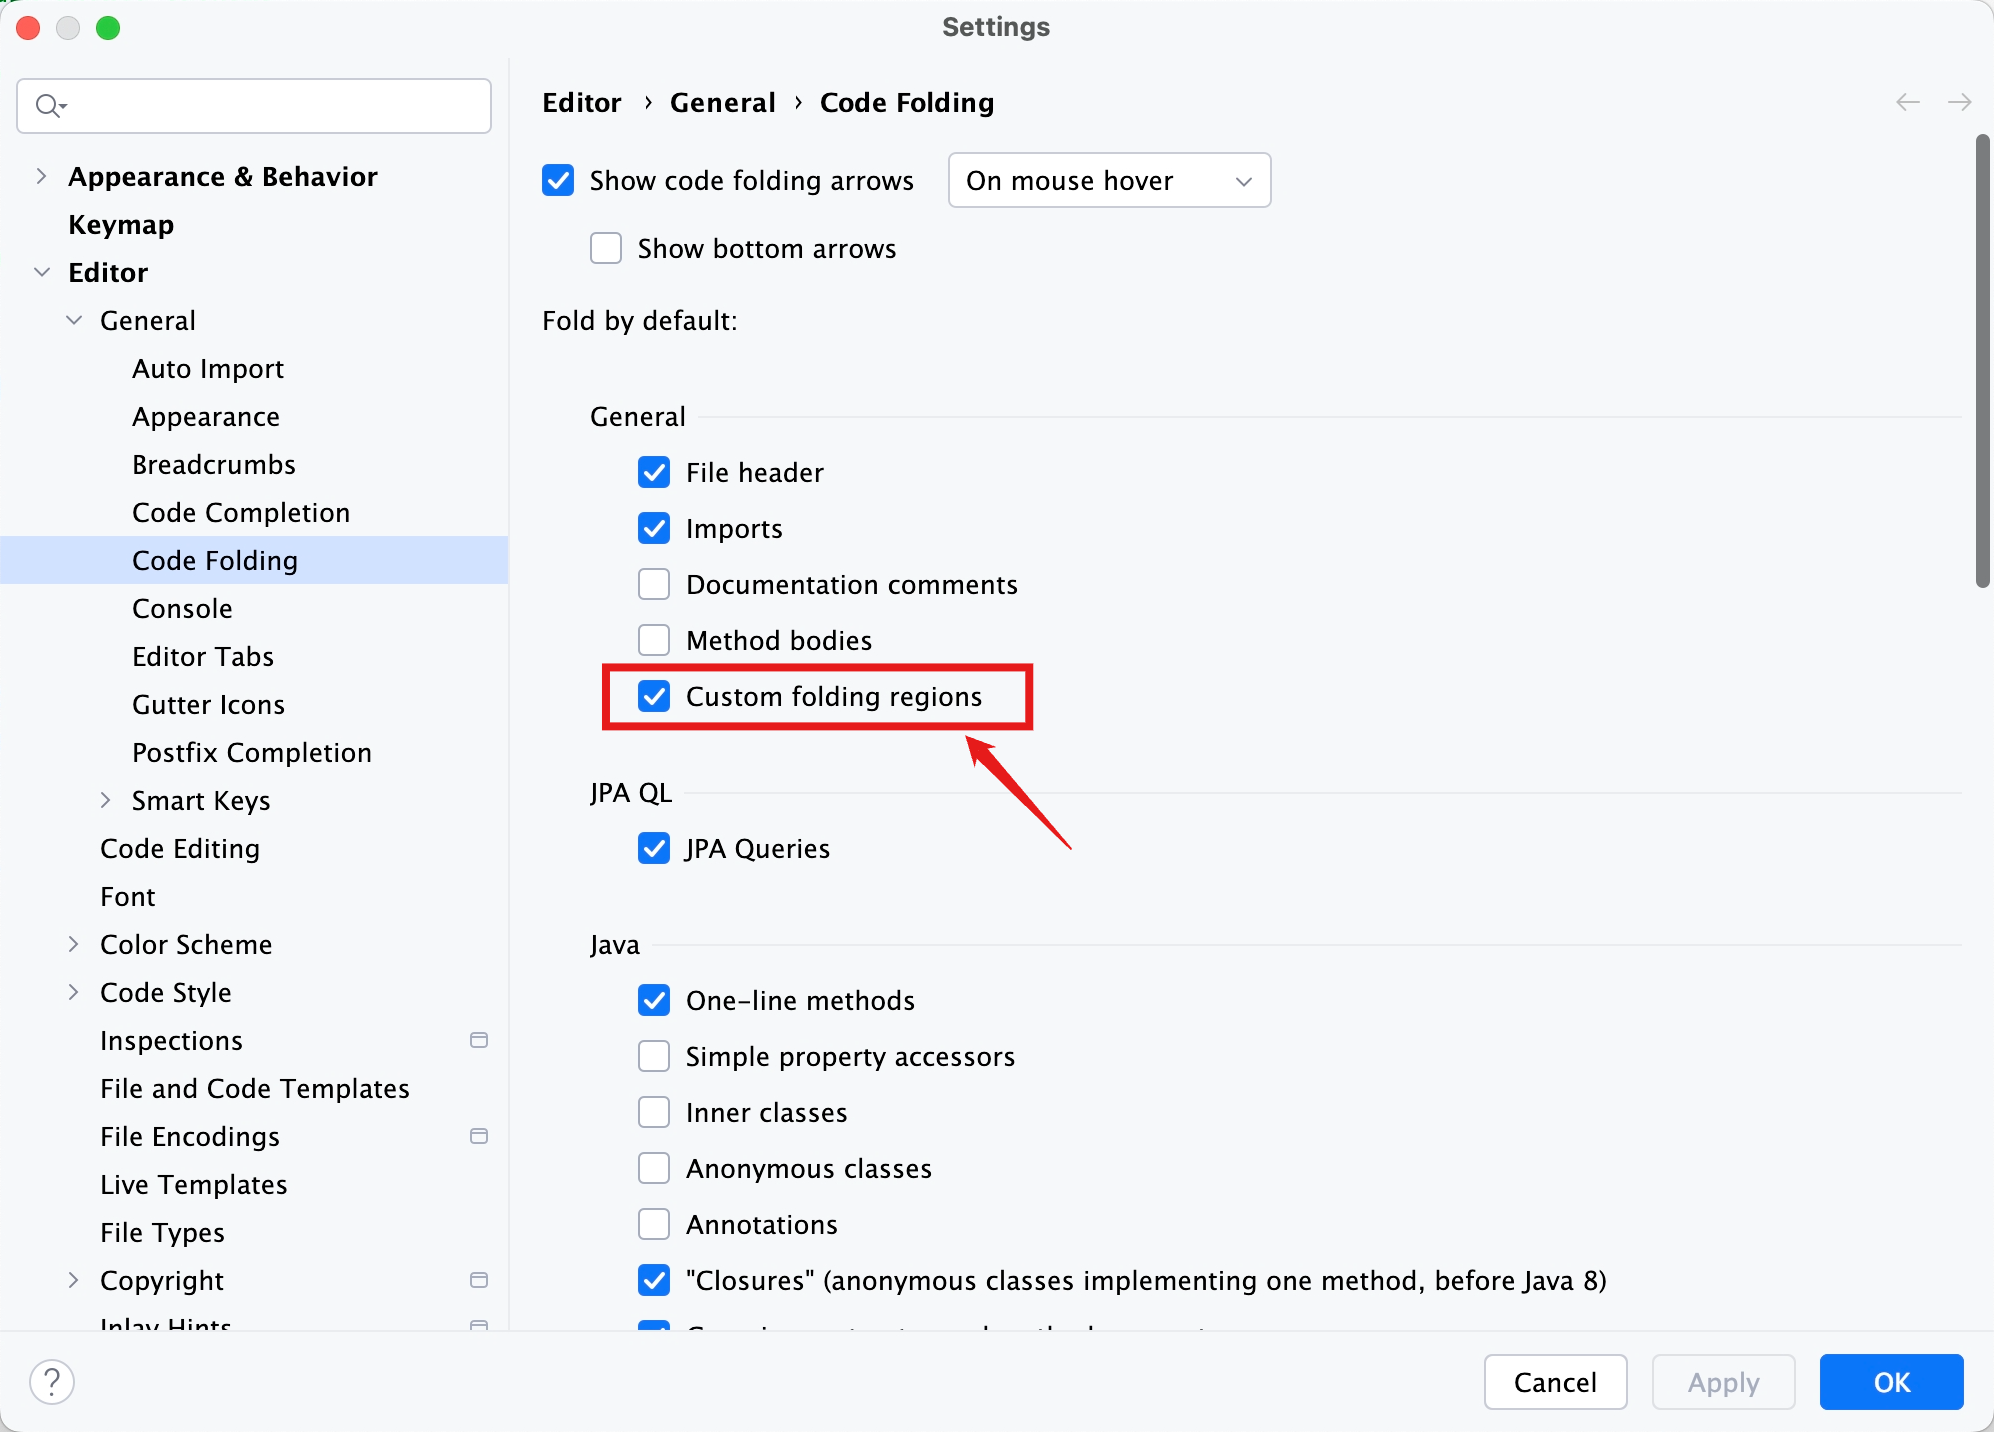
Task: Click the Cancel button
Action: [x=1555, y=1382]
